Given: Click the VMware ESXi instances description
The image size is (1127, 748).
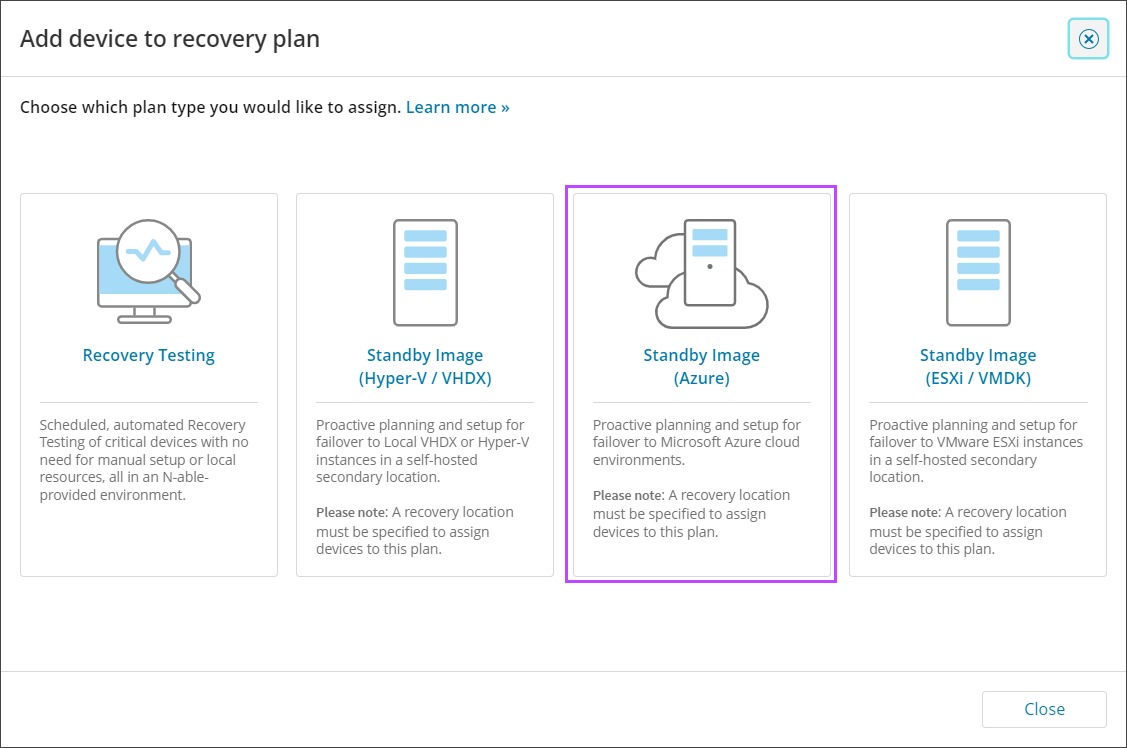Looking at the screenshot, I should [976, 451].
